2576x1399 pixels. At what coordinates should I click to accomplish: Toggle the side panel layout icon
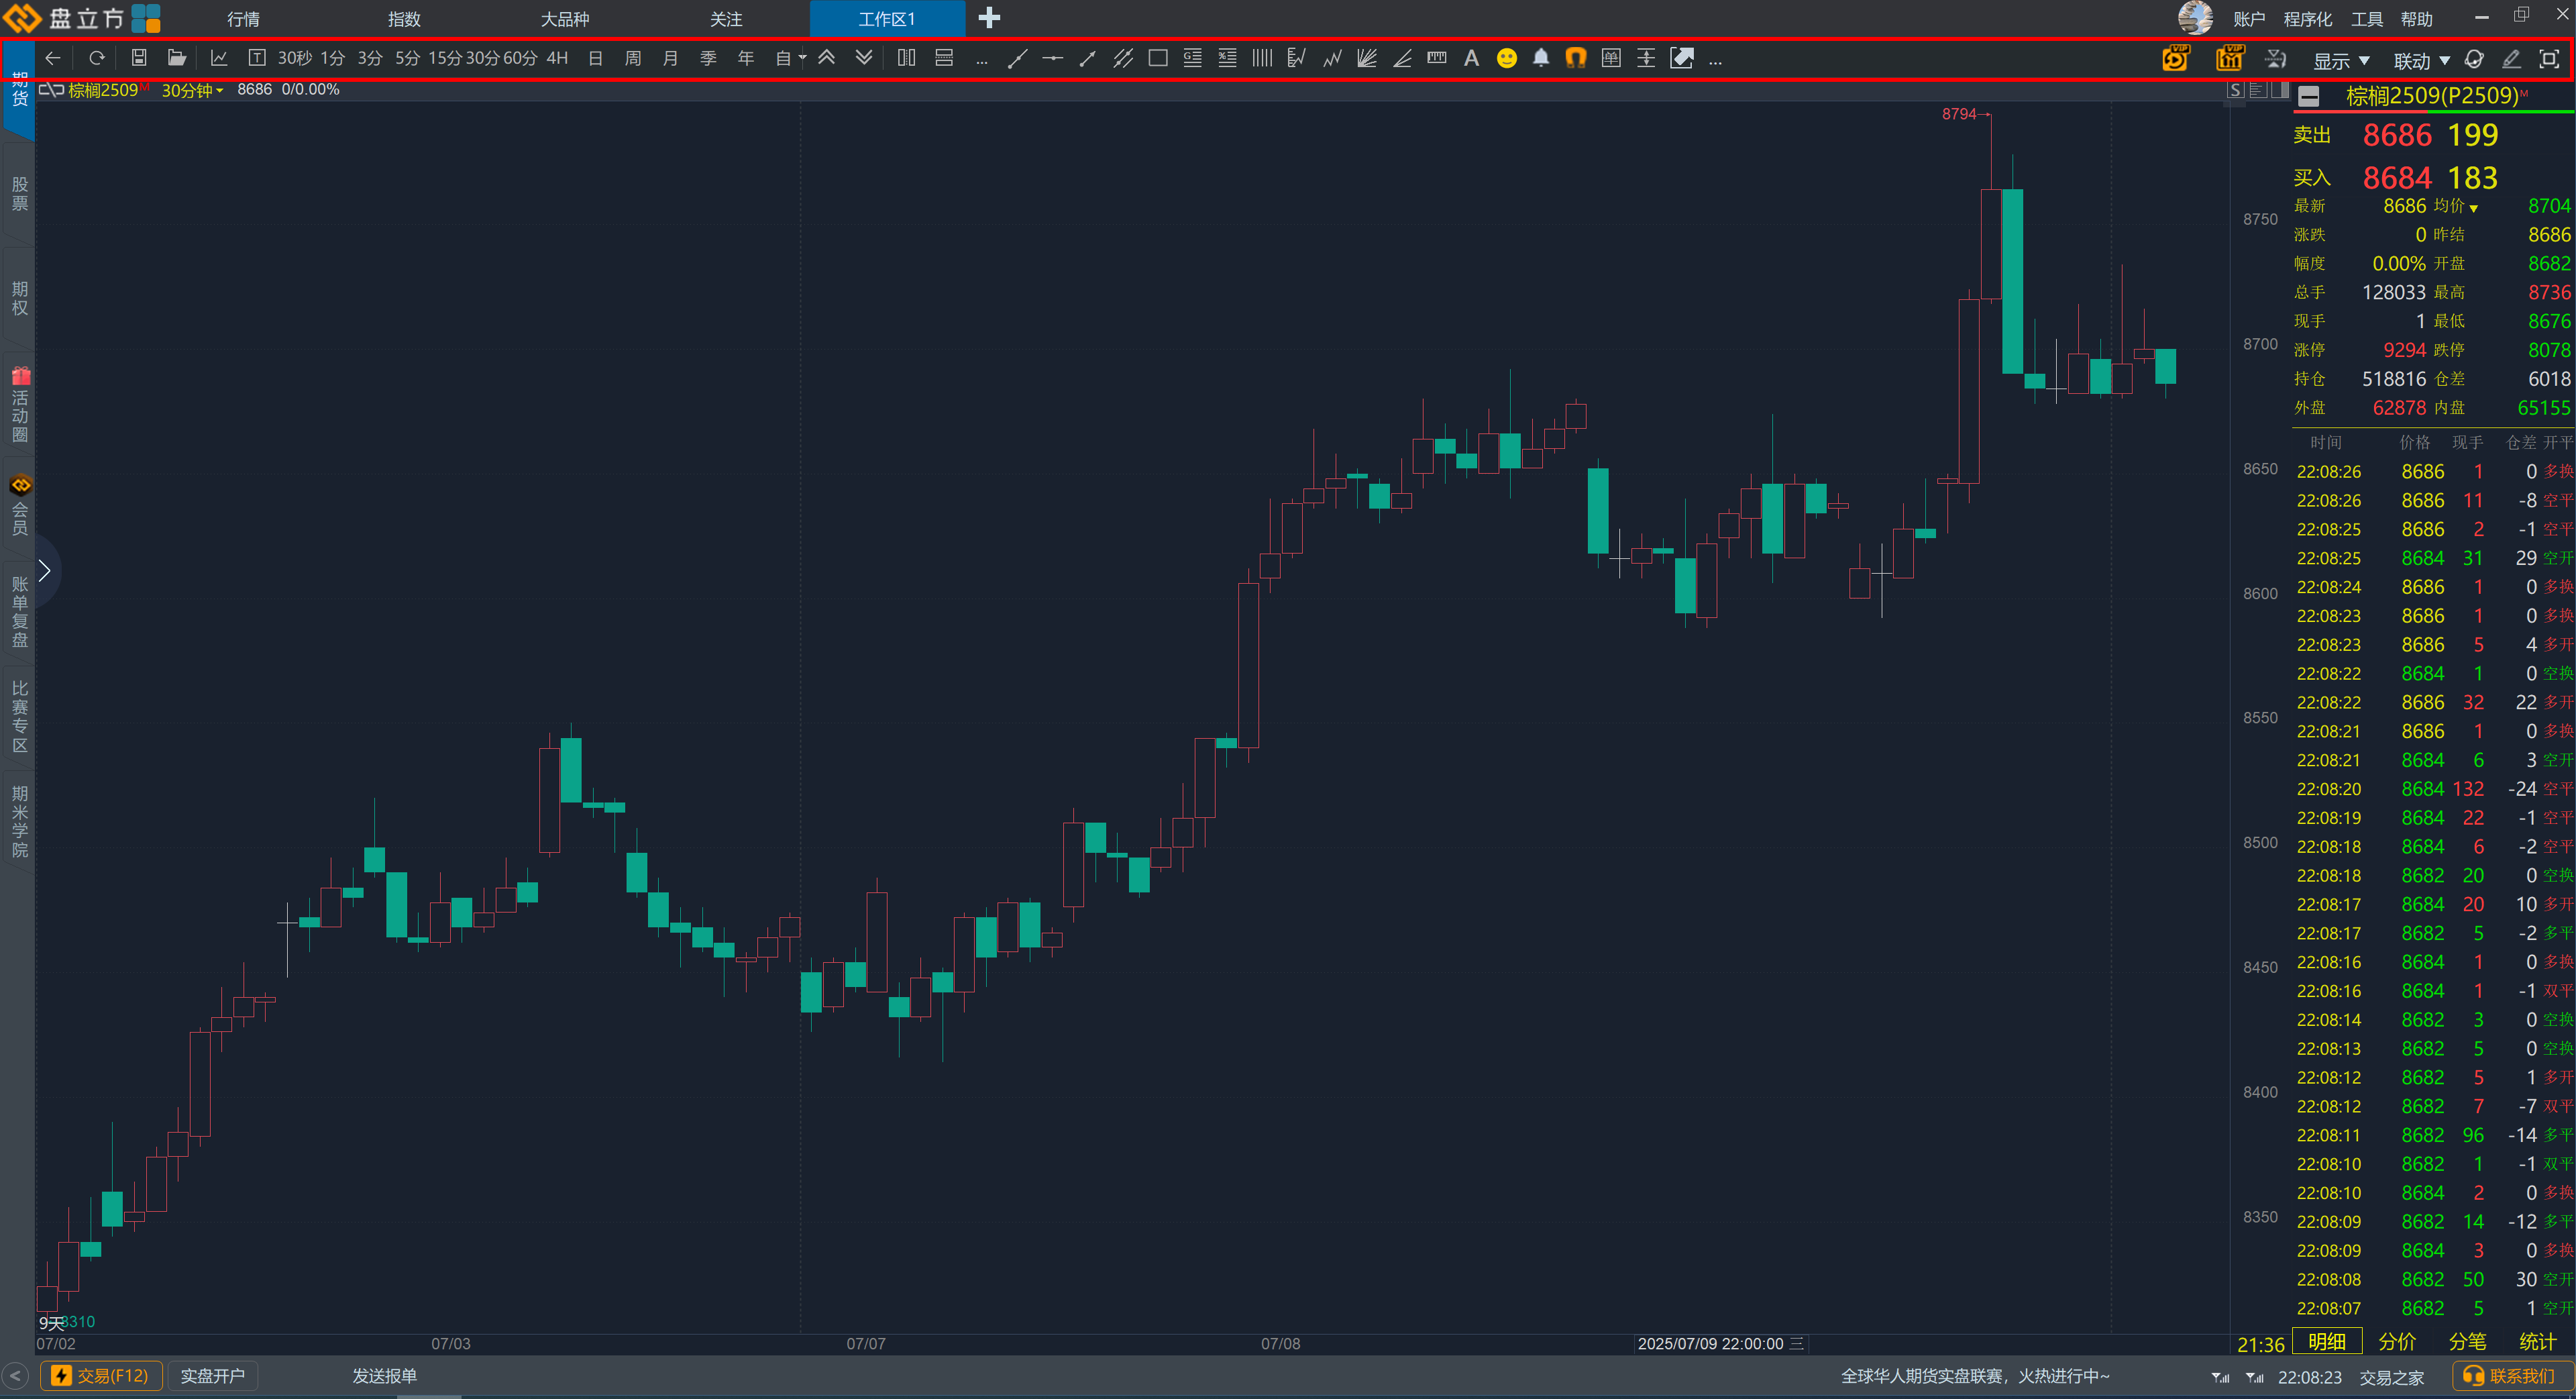(x=2280, y=90)
